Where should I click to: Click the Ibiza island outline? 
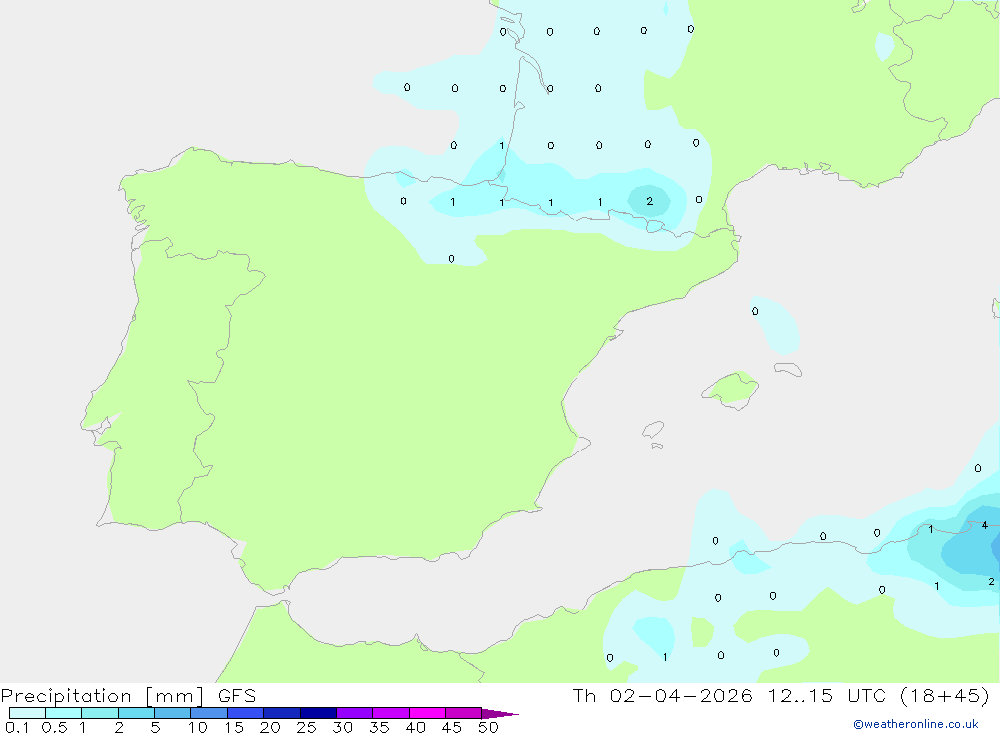pos(653,429)
